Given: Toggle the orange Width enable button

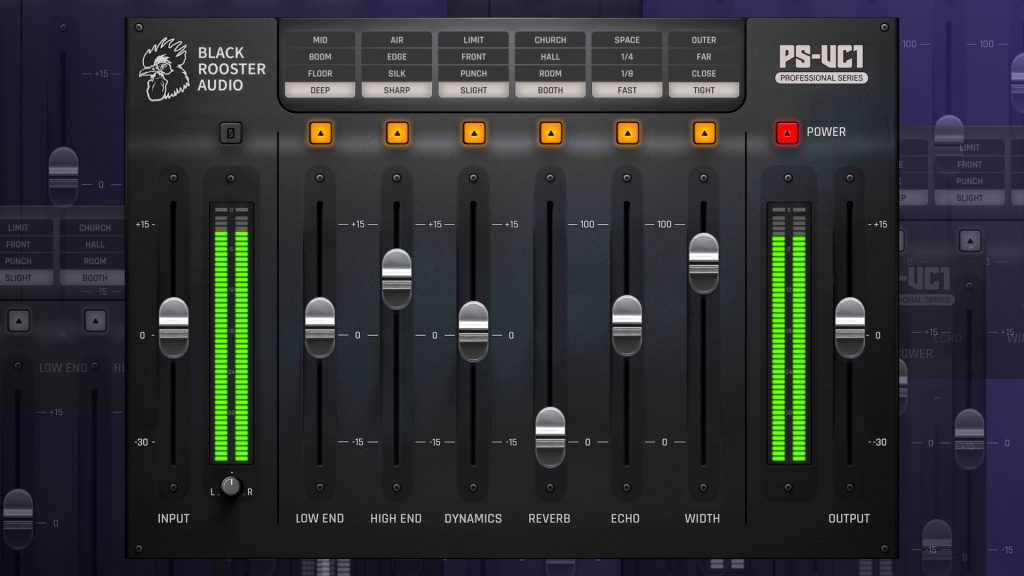Looking at the screenshot, I should coord(704,133).
